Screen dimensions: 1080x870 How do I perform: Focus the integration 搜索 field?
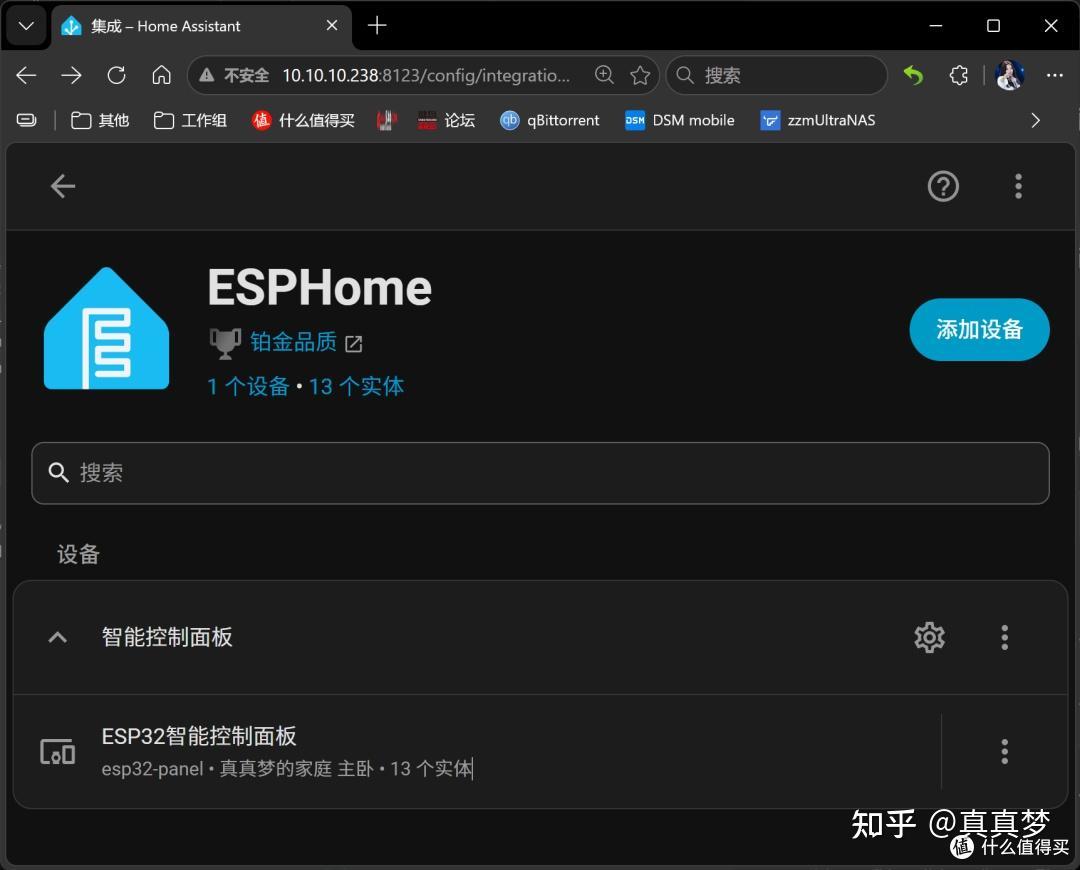click(540, 473)
